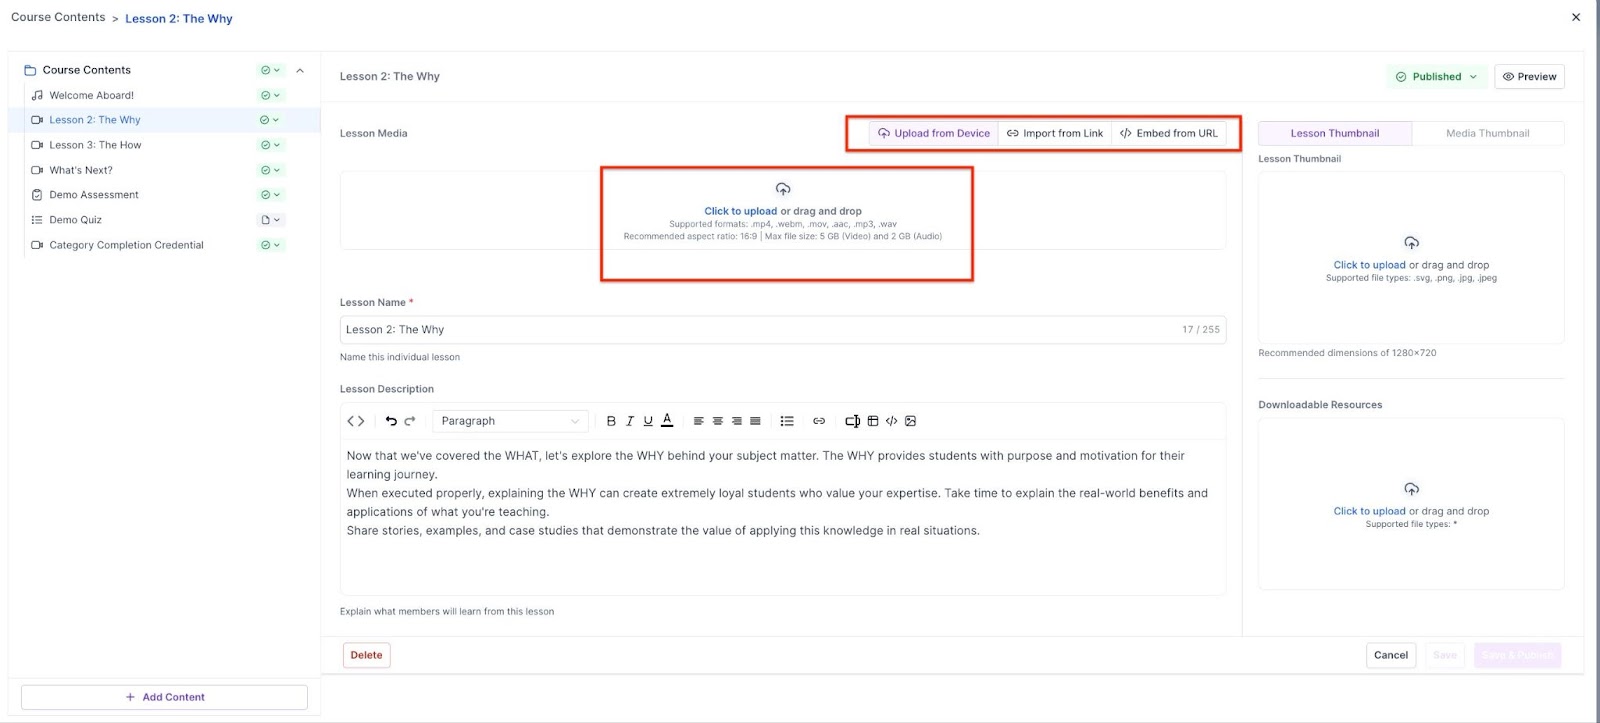This screenshot has height=723, width=1600.
Task: Open draft status dropdown for Demo Quiz
Action: click(270, 220)
